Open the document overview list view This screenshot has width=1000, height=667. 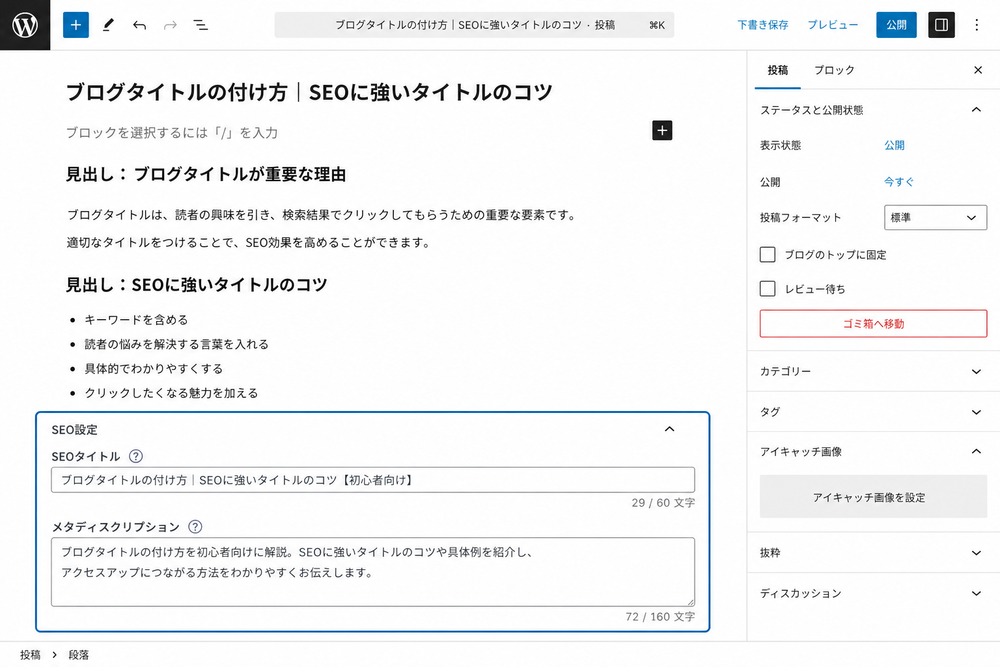pos(201,26)
